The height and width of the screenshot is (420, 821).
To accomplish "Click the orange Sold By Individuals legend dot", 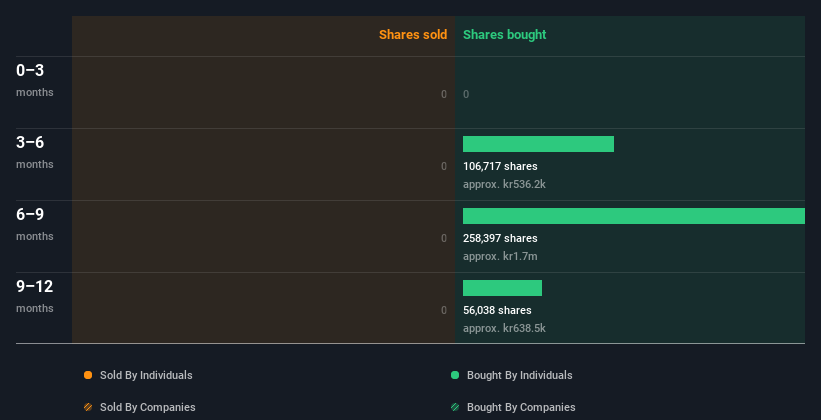I will [88, 375].
